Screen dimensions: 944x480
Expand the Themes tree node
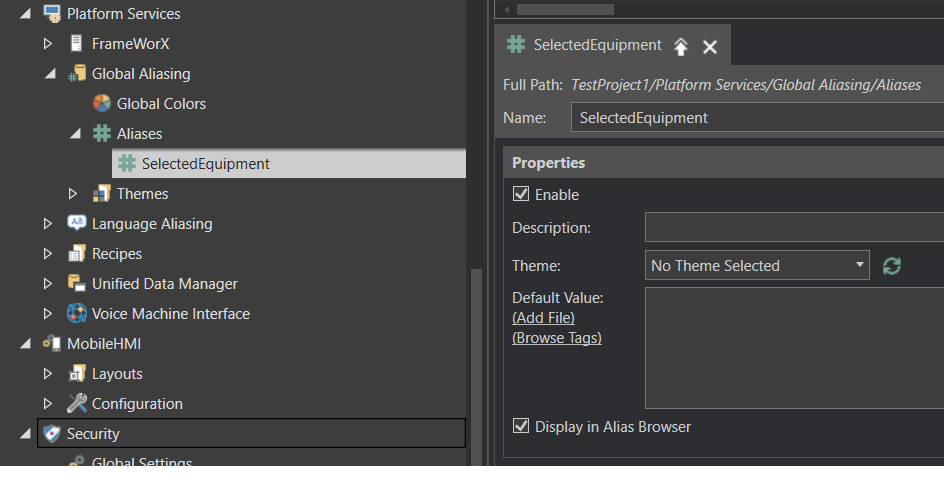73,194
